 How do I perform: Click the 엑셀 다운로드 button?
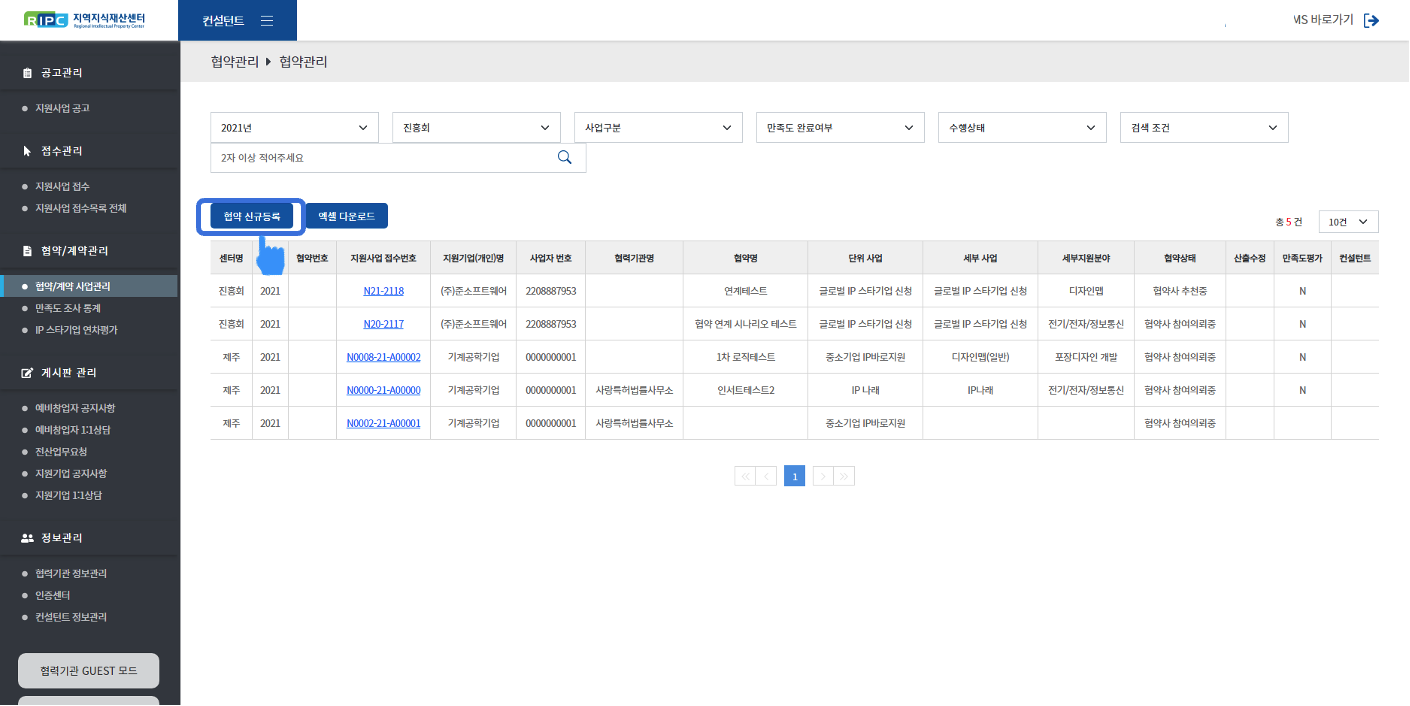click(346, 216)
